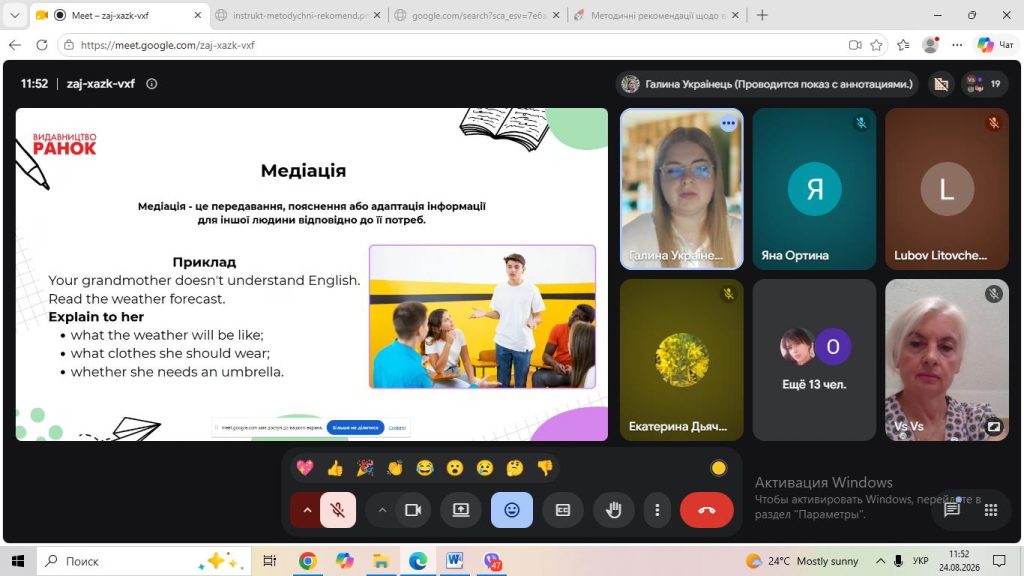1024x576 pixels.
Task: Open the favorites list icon
Action: (x=903, y=45)
